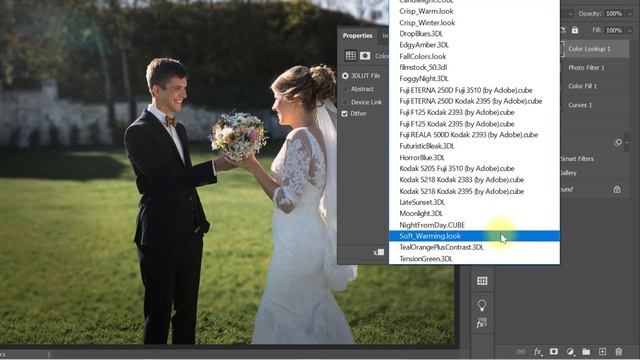Choose Fuji ETERNA 250D Fuji 3510 LUT
640x360 pixels.
(x=474, y=90)
